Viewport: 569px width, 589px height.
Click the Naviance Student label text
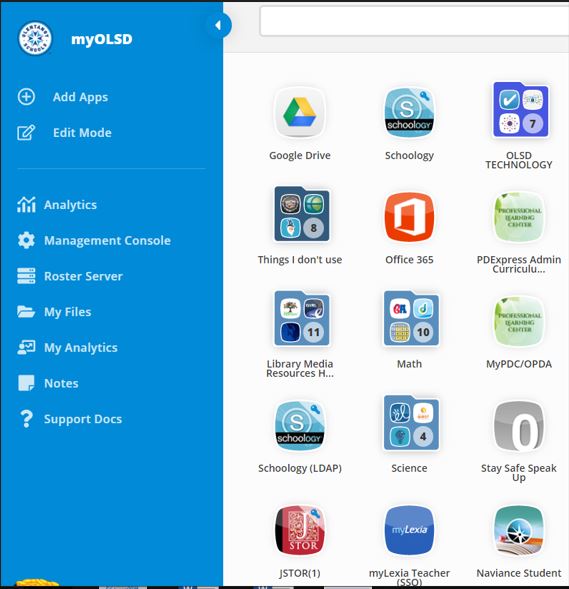[x=519, y=573]
